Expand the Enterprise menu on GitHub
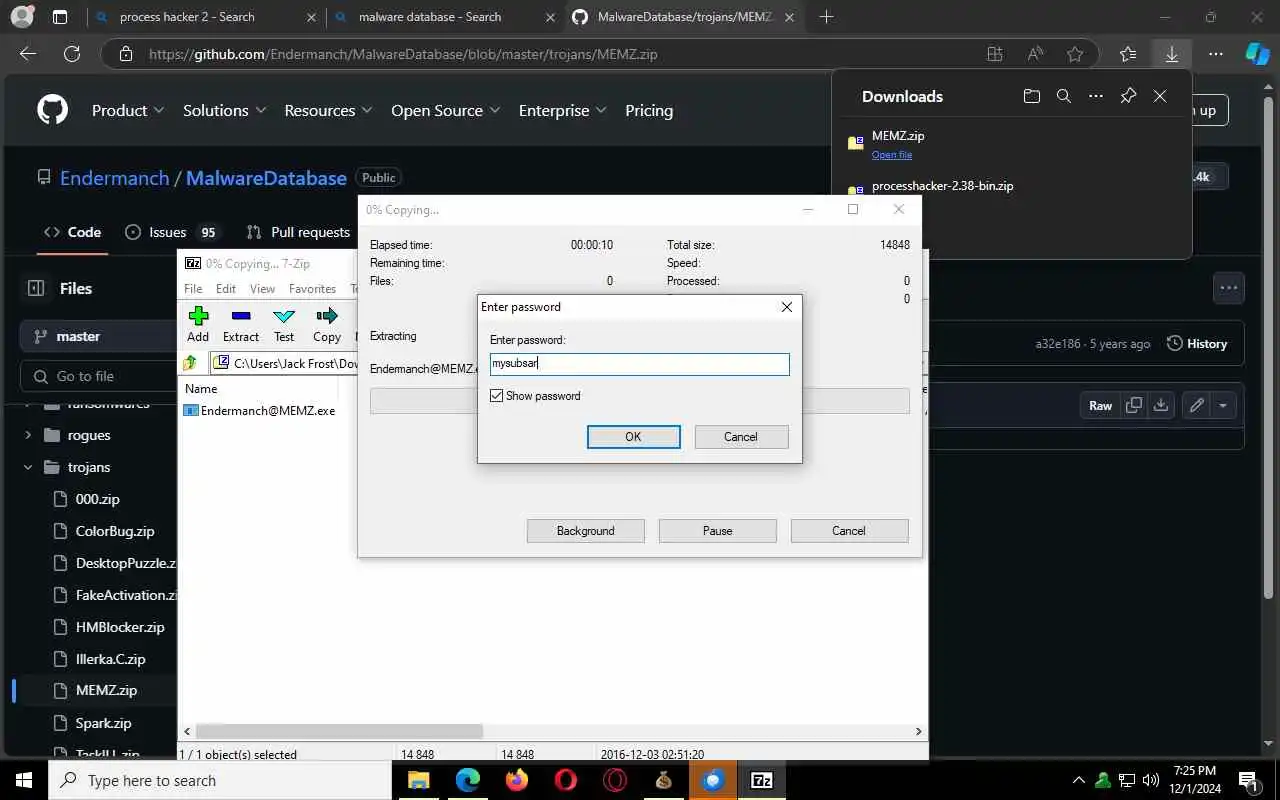Viewport: 1280px width, 800px height. pos(562,110)
